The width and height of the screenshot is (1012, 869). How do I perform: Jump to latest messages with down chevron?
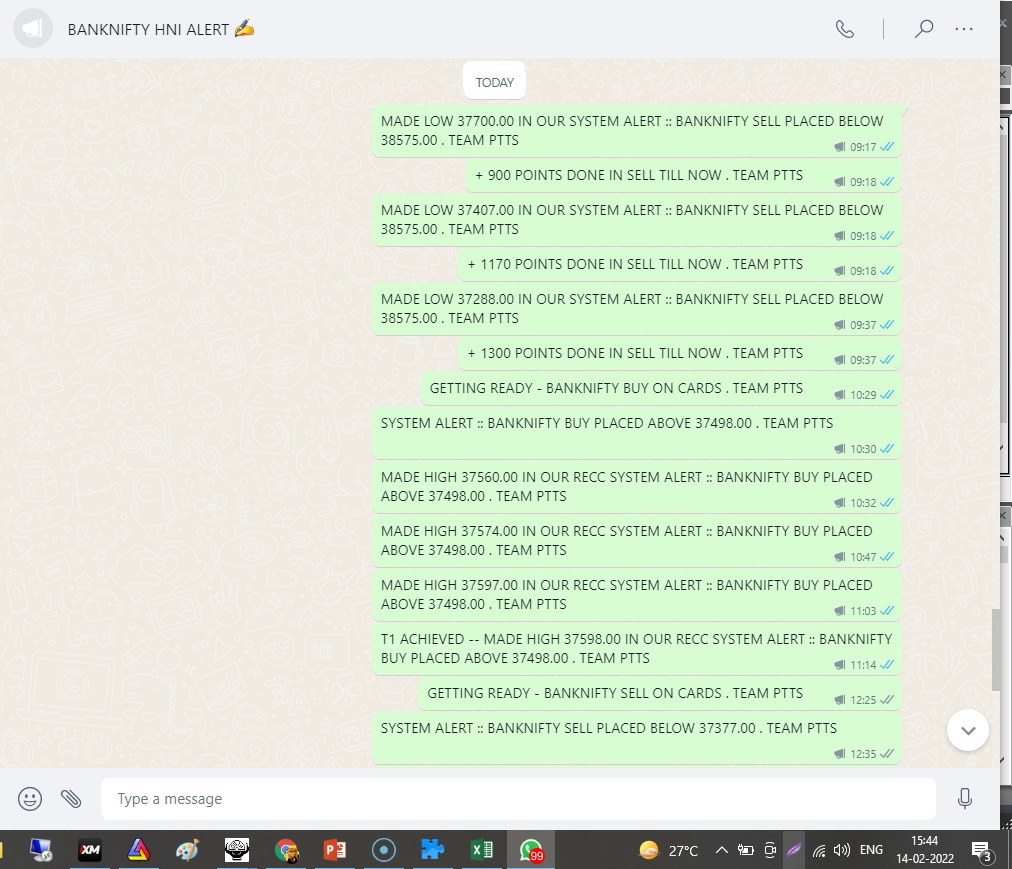coord(967,730)
